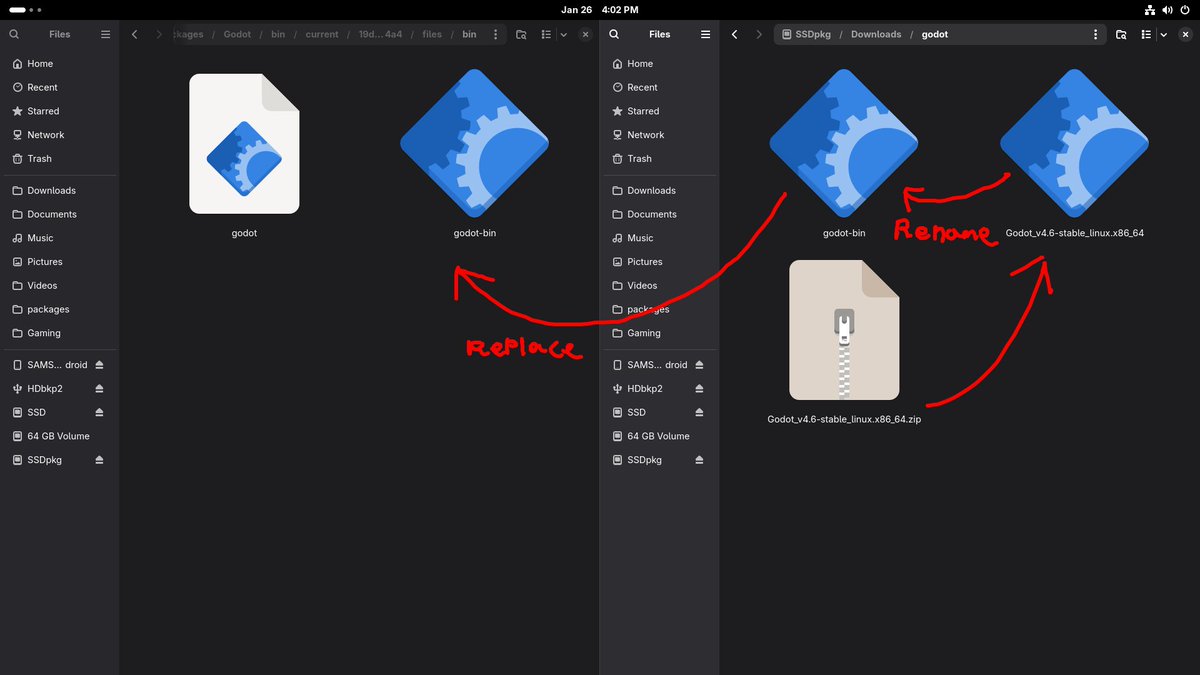The image size is (1200, 675).
Task: Toggle list view in the right Files window
Action: click(1145, 34)
